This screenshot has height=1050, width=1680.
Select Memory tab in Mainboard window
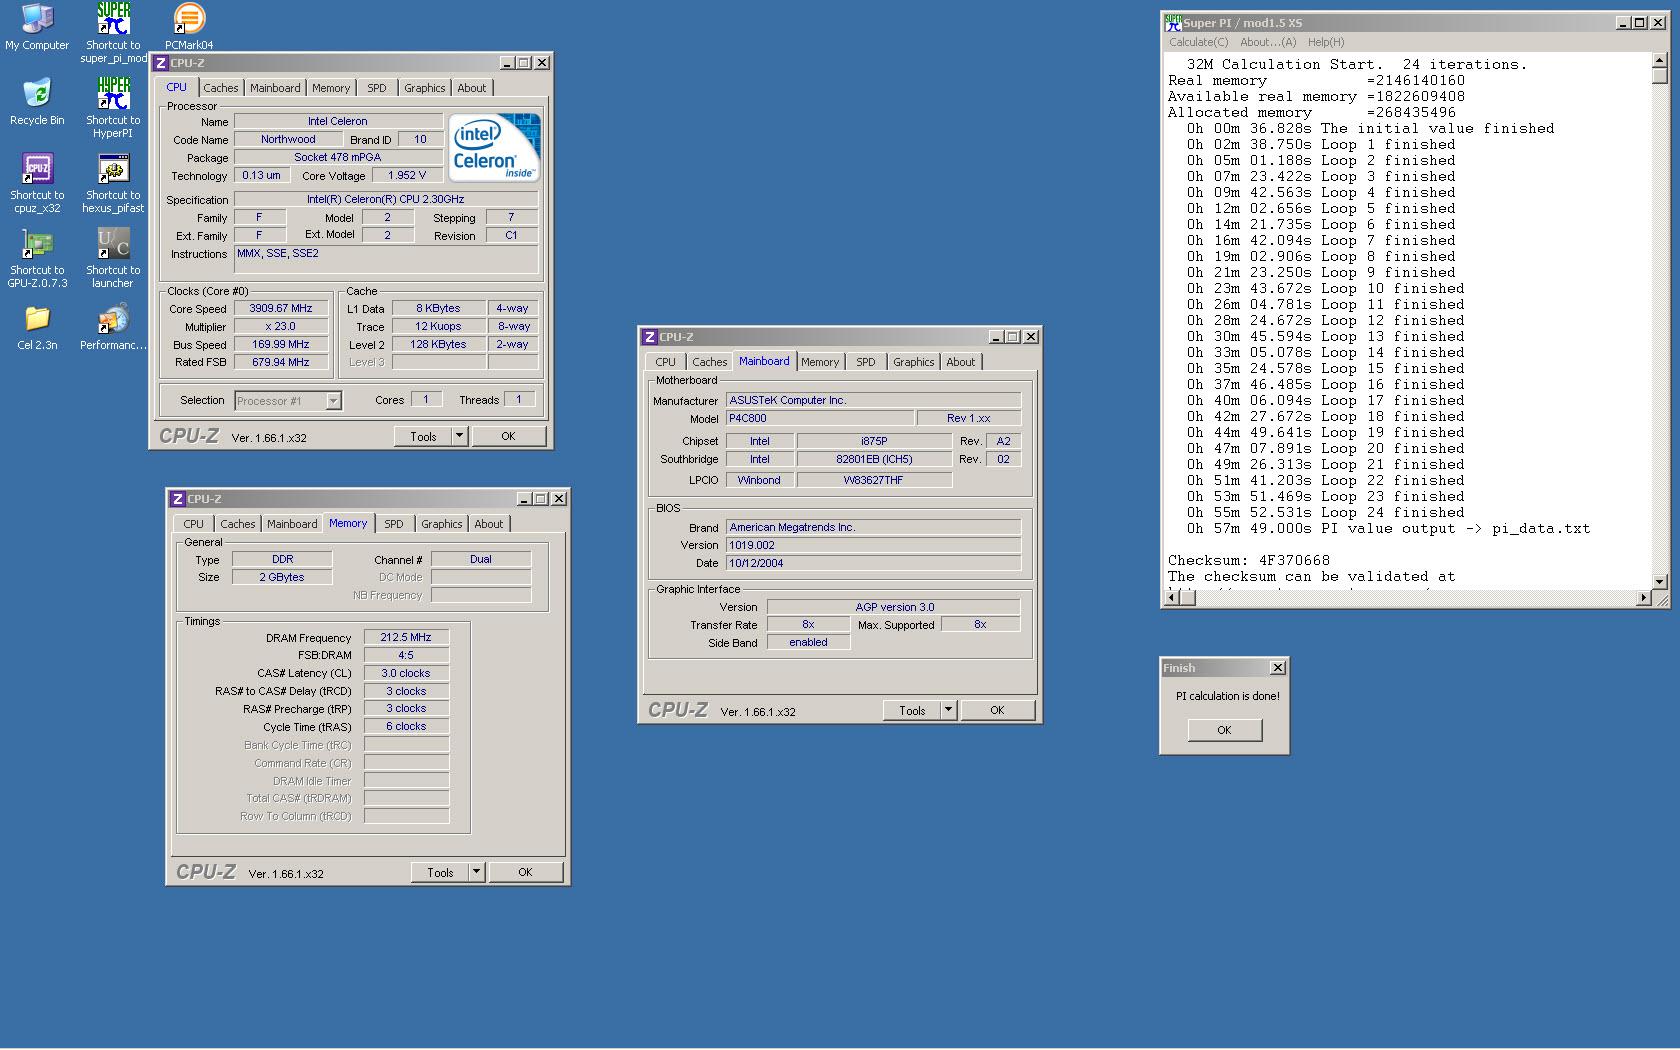coord(820,362)
